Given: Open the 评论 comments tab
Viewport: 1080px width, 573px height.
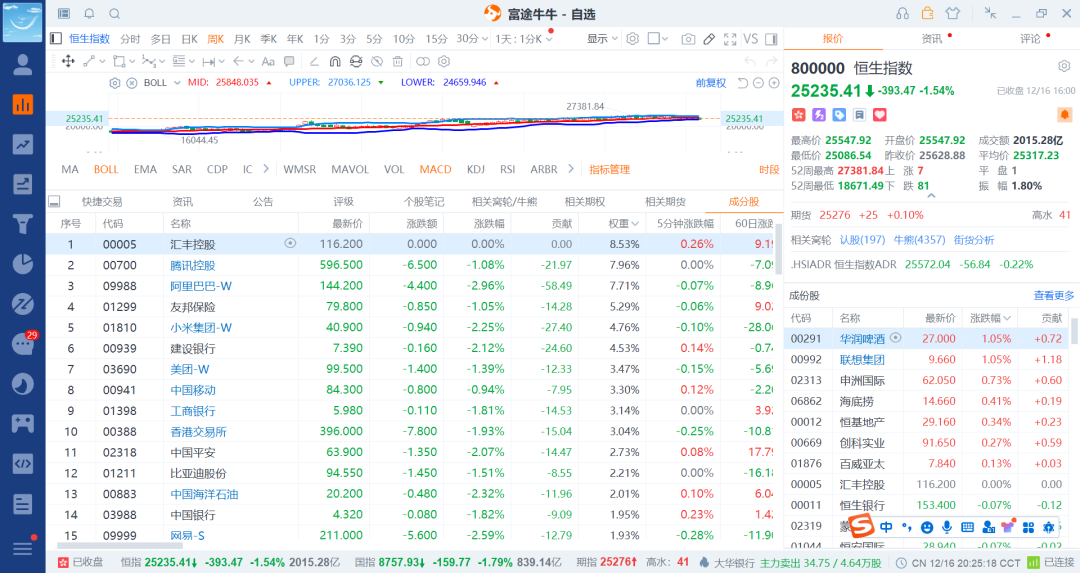Looking at the screenshot, I should (1030, 39).
